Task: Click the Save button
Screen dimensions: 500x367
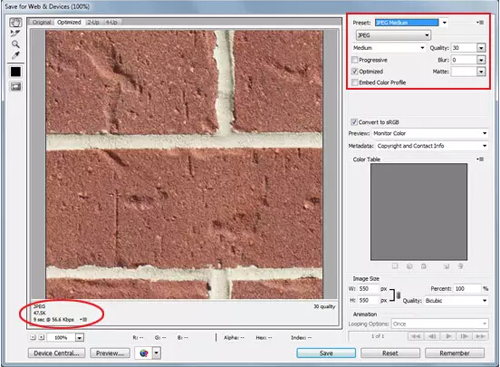Action: pos(326,353)
